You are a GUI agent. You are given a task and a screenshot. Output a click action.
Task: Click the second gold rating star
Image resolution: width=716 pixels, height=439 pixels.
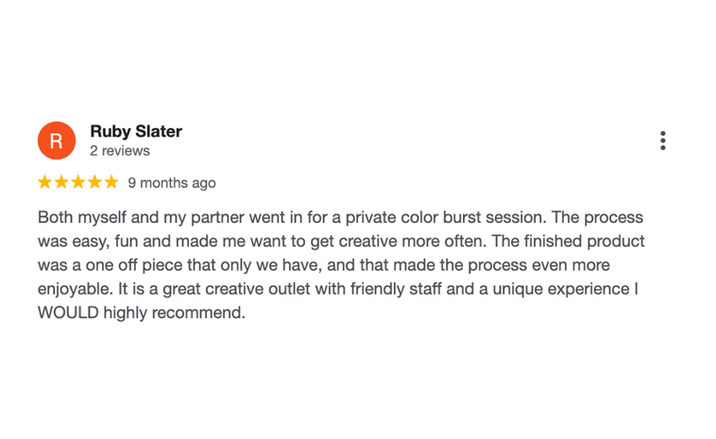pos(61,183)
